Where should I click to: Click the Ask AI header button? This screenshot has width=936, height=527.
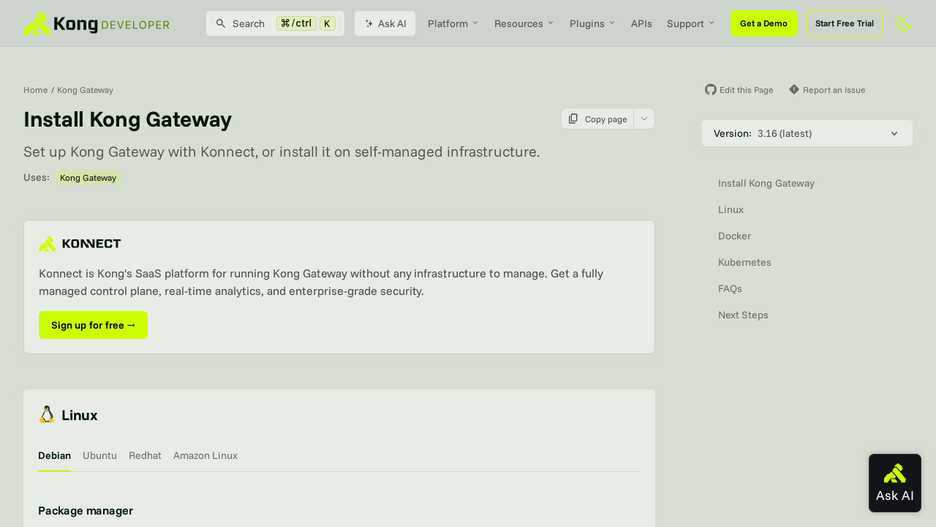[x=385, y=23]
